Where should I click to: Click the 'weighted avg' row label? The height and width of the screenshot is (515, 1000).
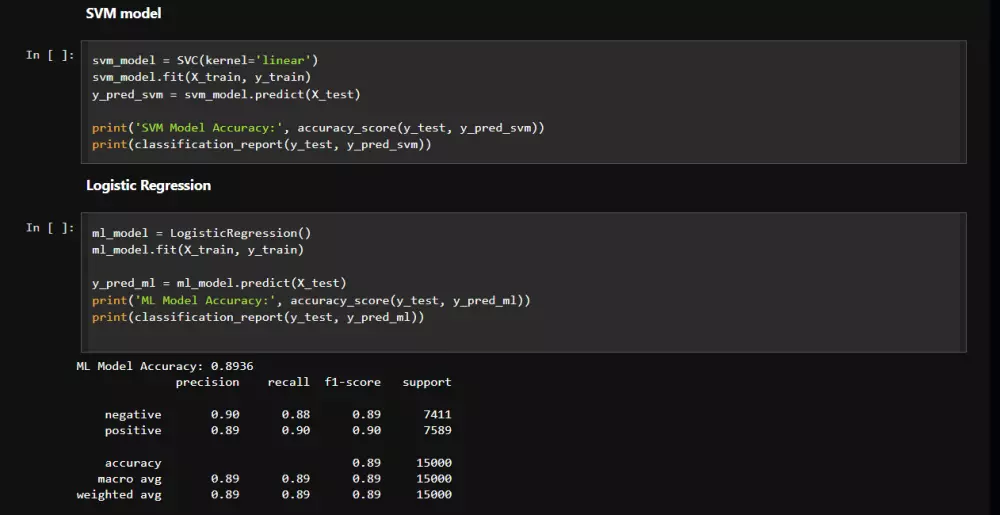click(x=119, y=495)
